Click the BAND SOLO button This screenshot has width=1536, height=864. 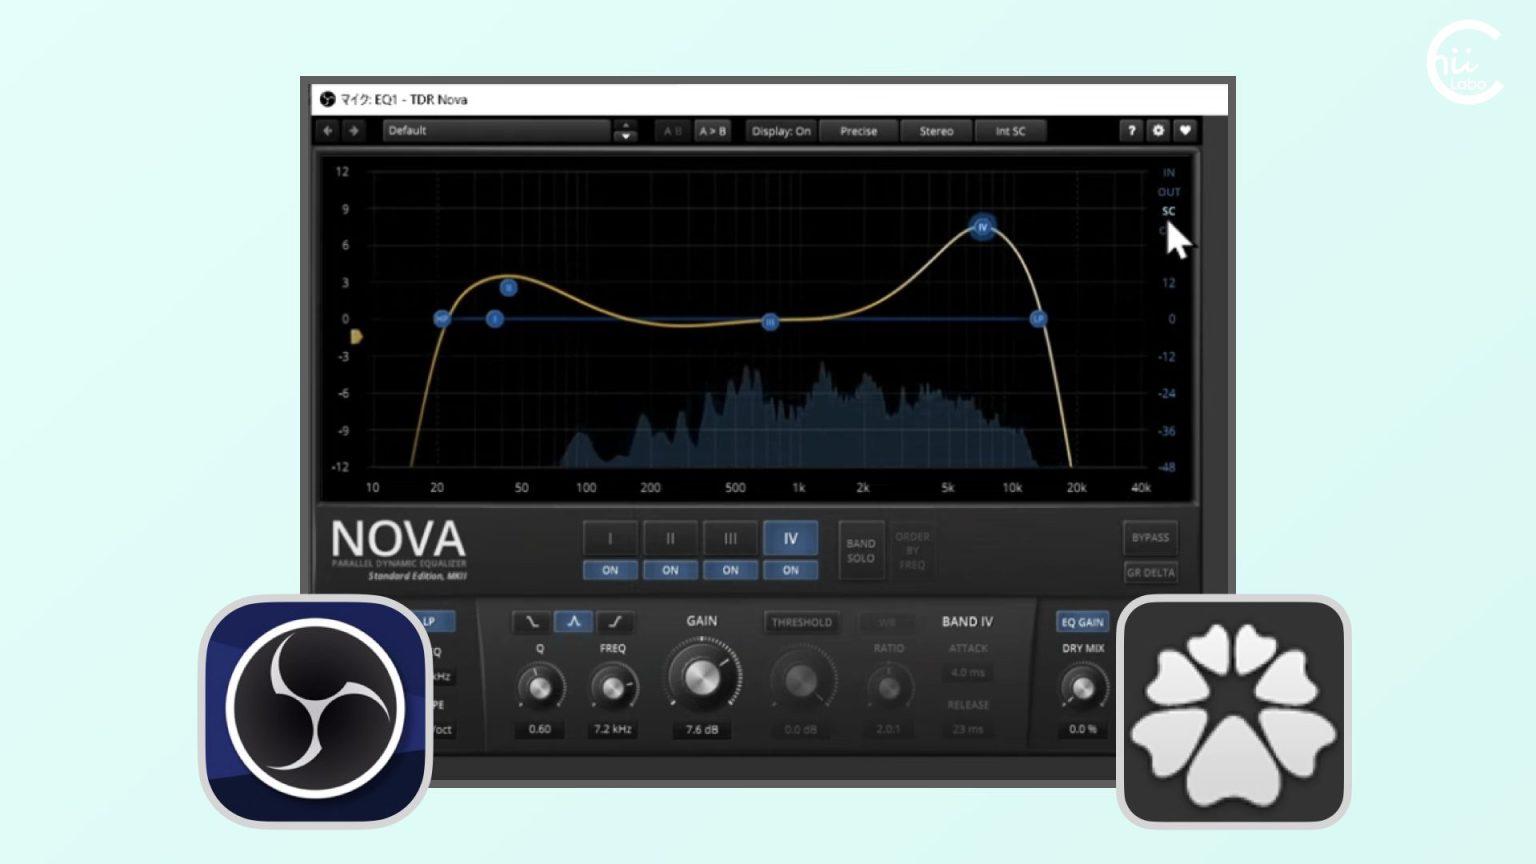(861, 551)
